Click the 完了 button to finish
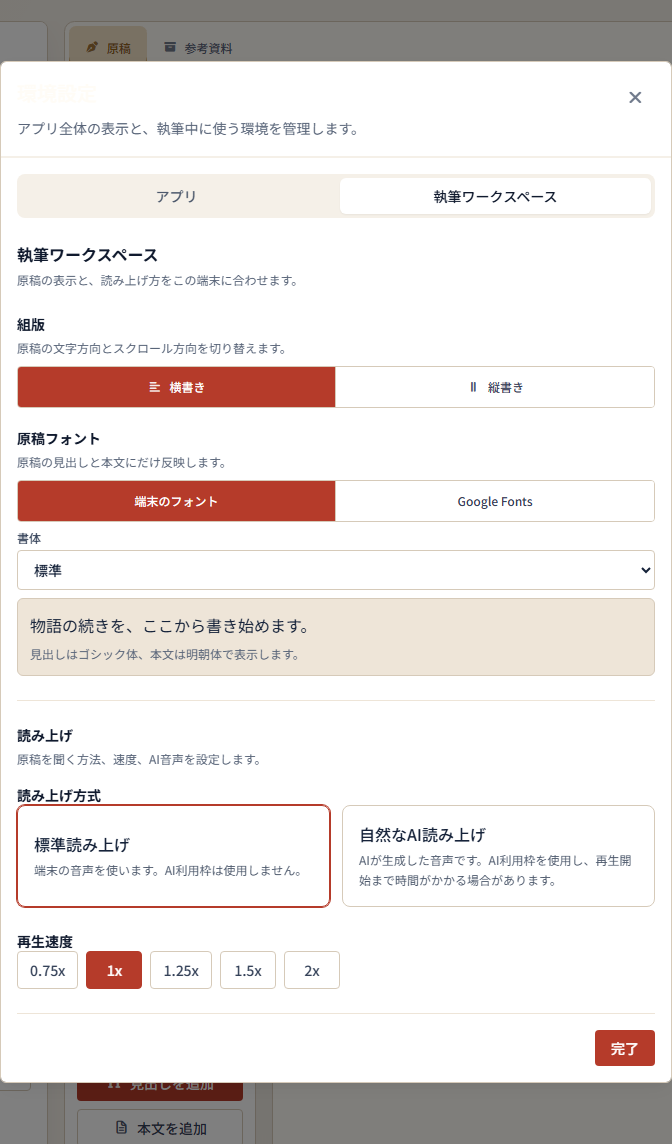 click(x=625, y=1048)
